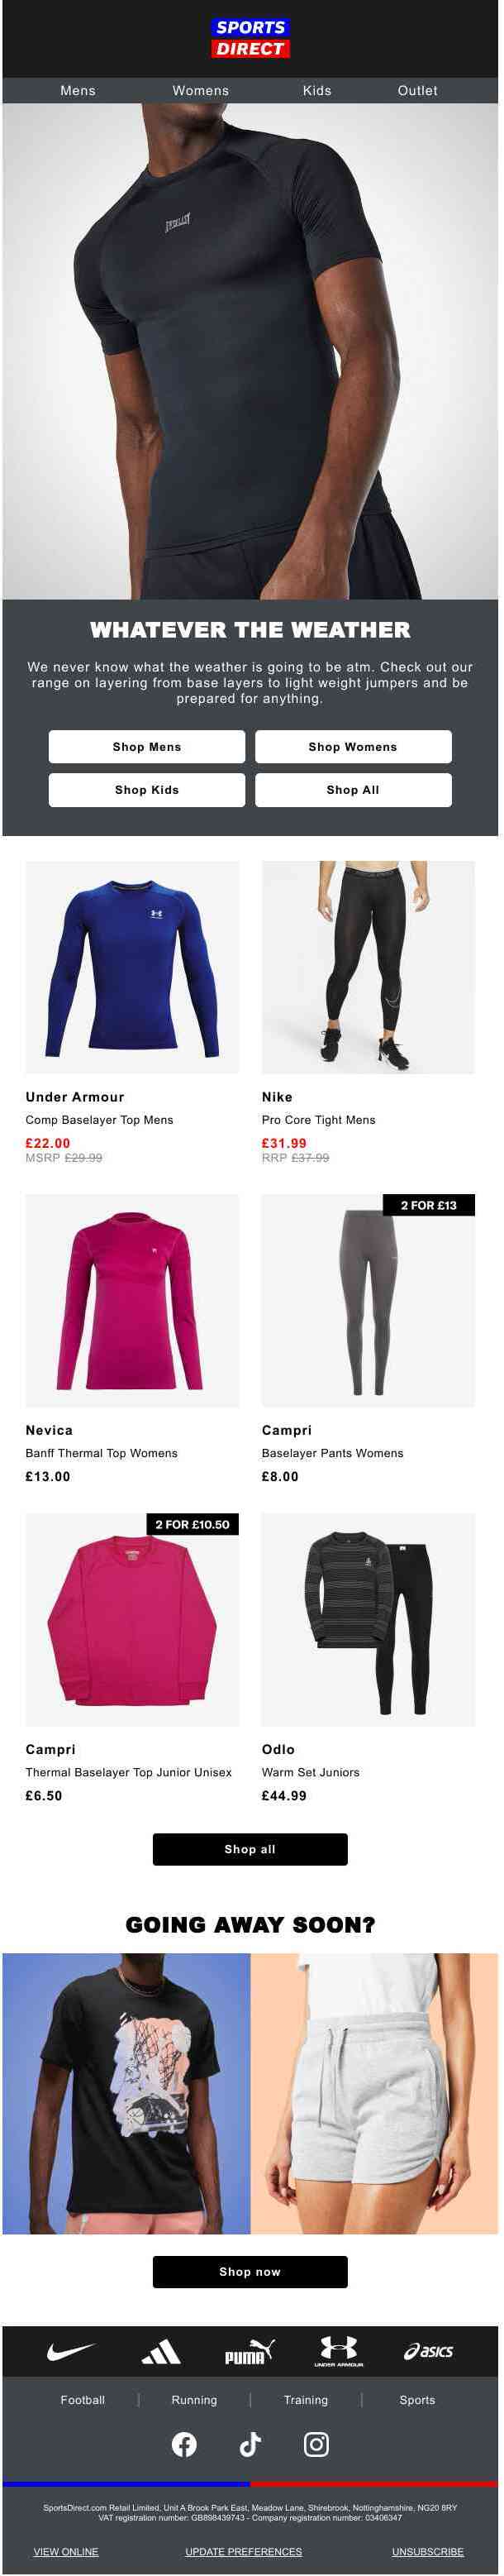Image resolution: width=504 pixels, height=2576 pixels.
Task: Click the Sports Direct logo
Action: tap(251, 38)
